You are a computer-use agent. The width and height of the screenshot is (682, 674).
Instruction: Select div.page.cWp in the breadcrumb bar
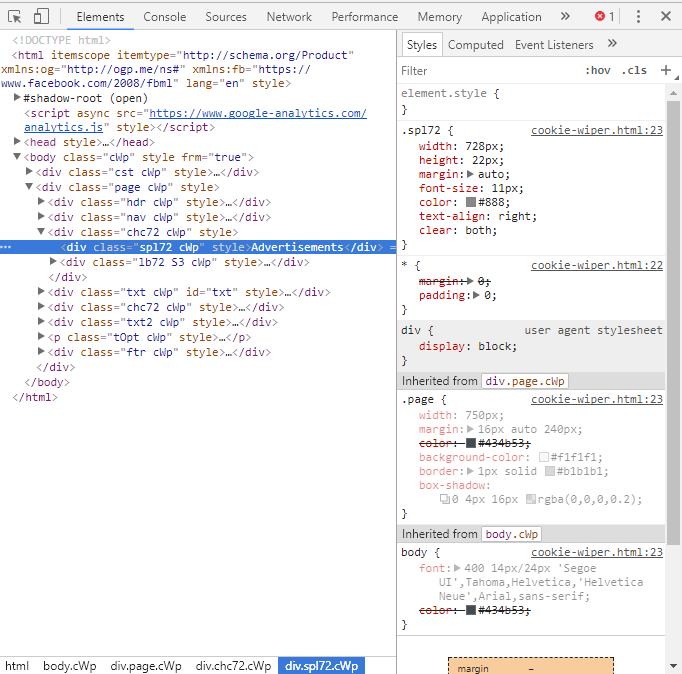(146, 666)
